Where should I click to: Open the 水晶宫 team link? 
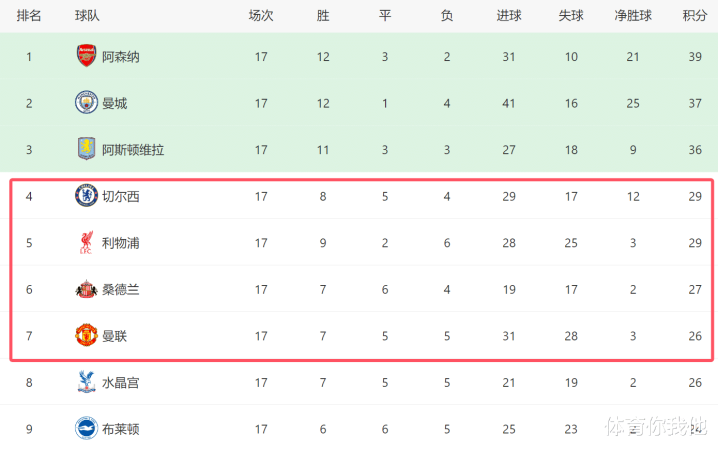(x=121, y=382)
